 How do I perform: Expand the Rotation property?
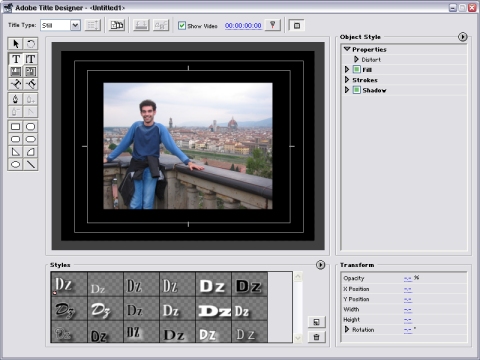point(347,329)
